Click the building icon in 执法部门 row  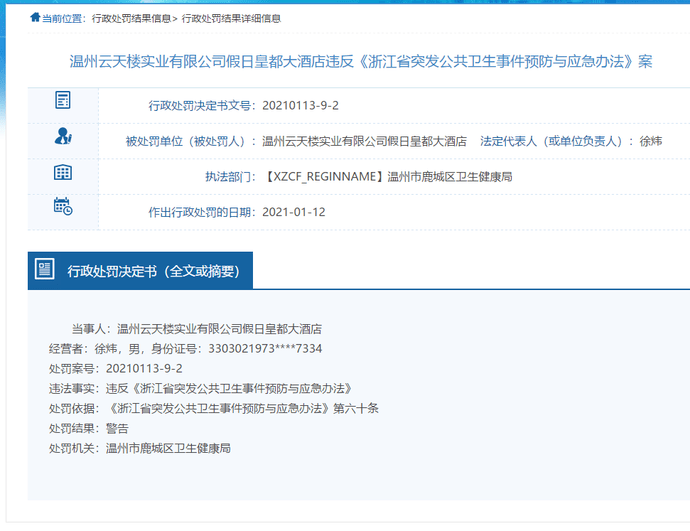pos(63,172)
